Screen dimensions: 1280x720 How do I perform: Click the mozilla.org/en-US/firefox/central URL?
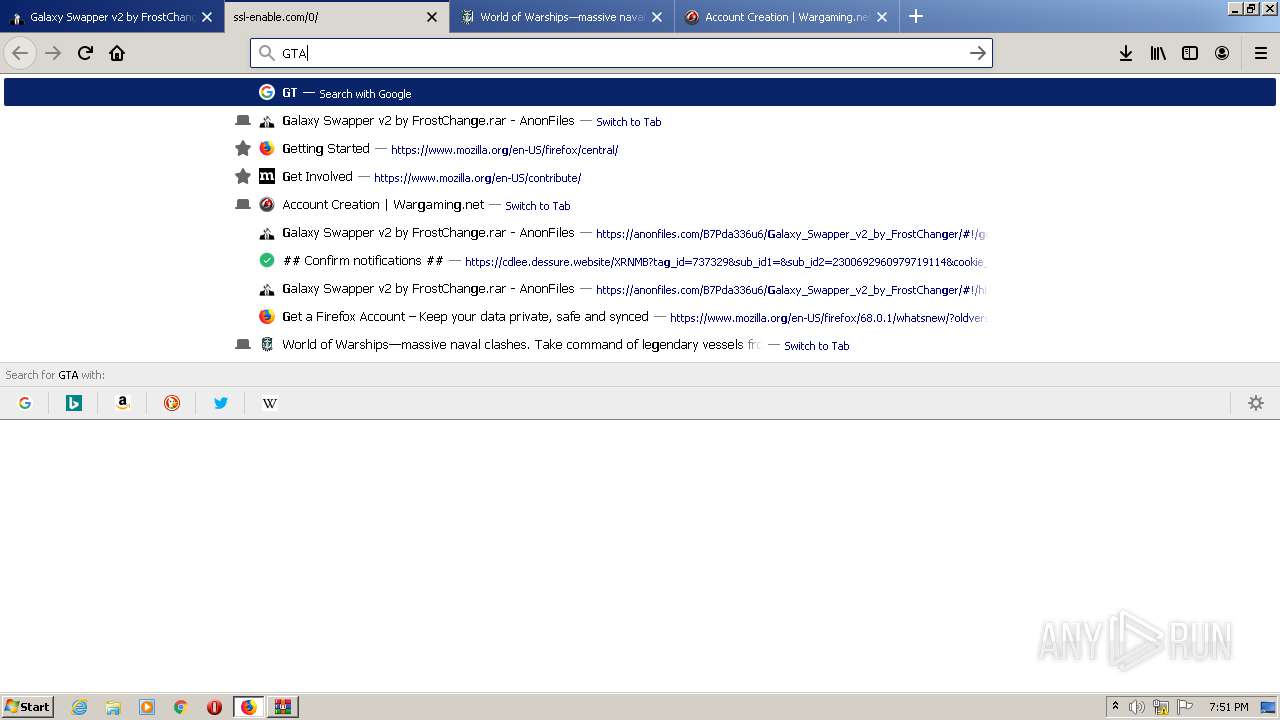504,150
